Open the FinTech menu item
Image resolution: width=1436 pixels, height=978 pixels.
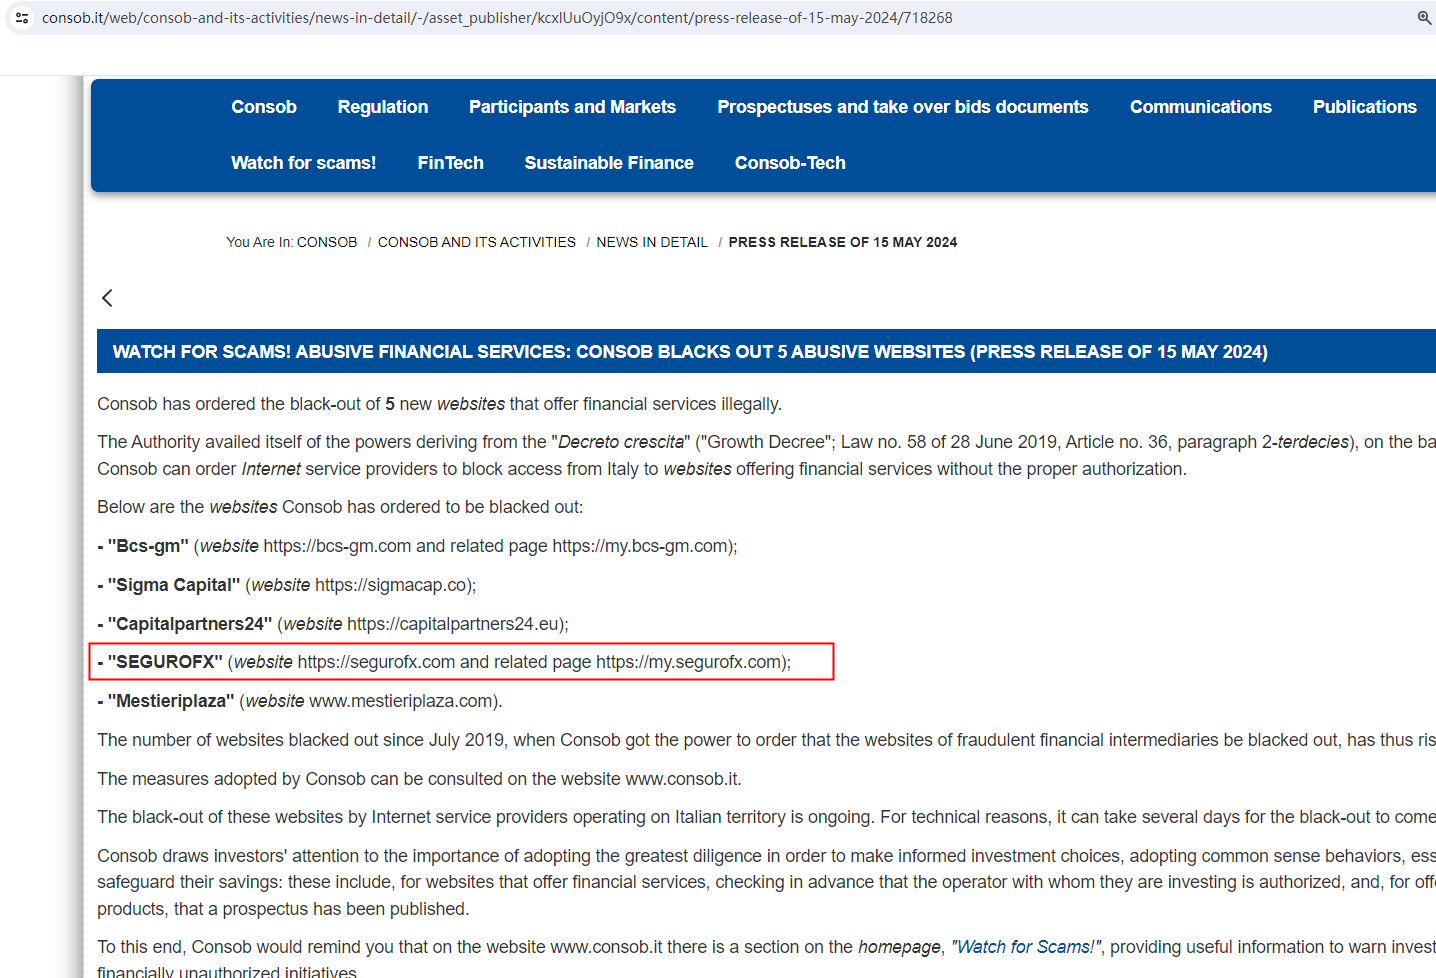point(450,163)
